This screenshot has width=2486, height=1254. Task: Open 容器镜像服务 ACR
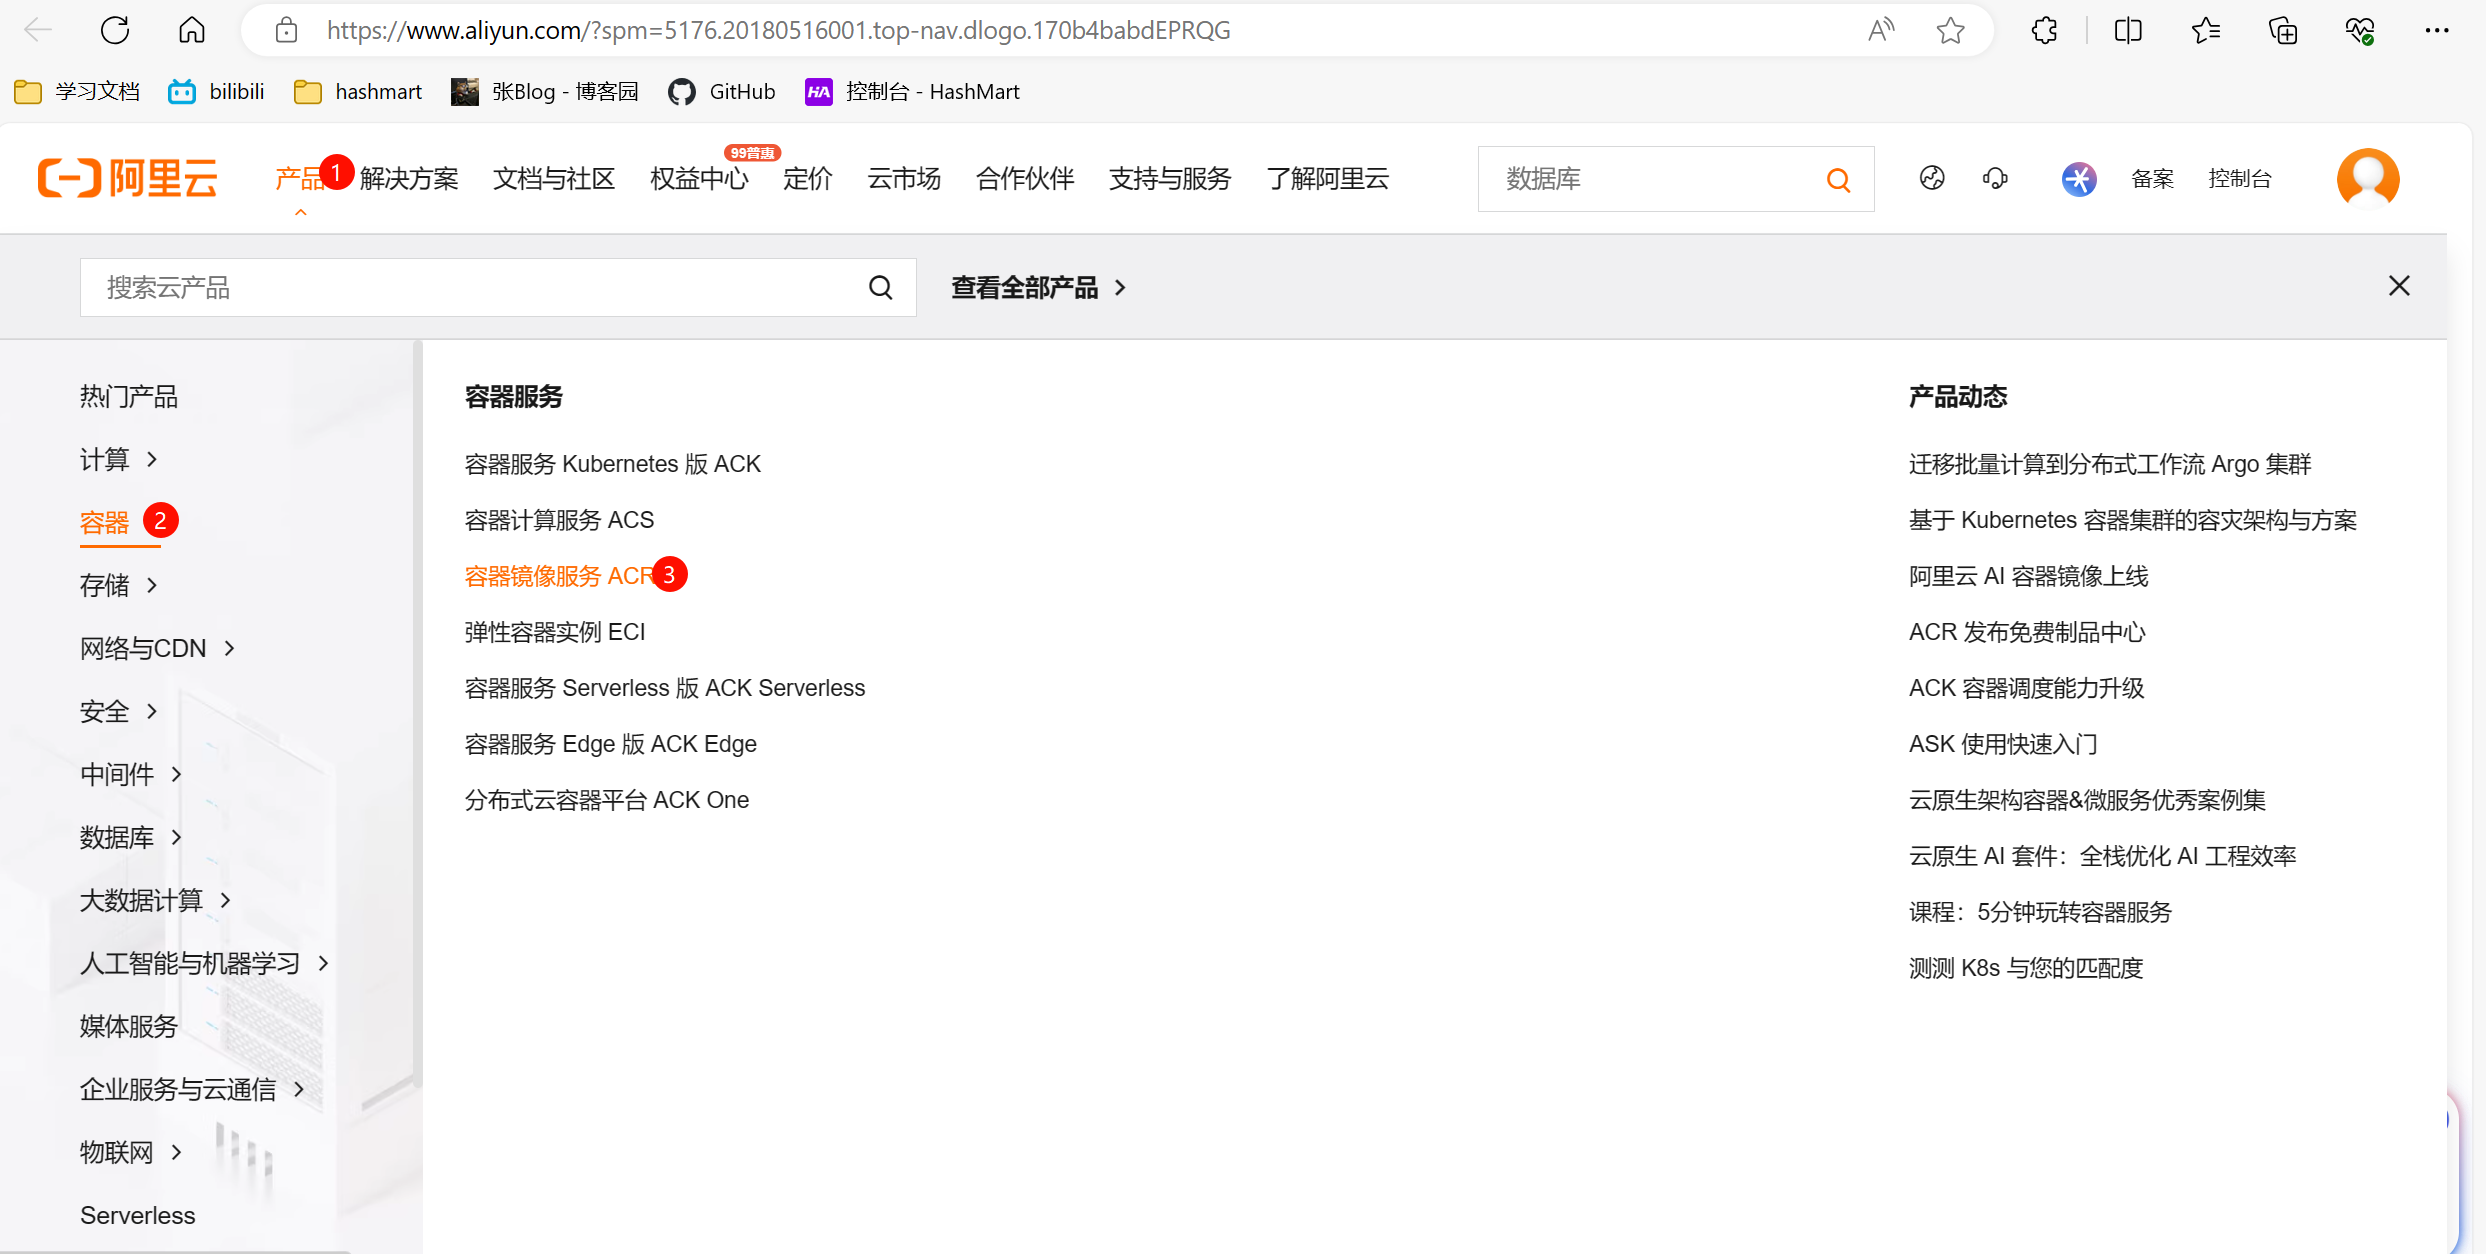click(556, 575)
